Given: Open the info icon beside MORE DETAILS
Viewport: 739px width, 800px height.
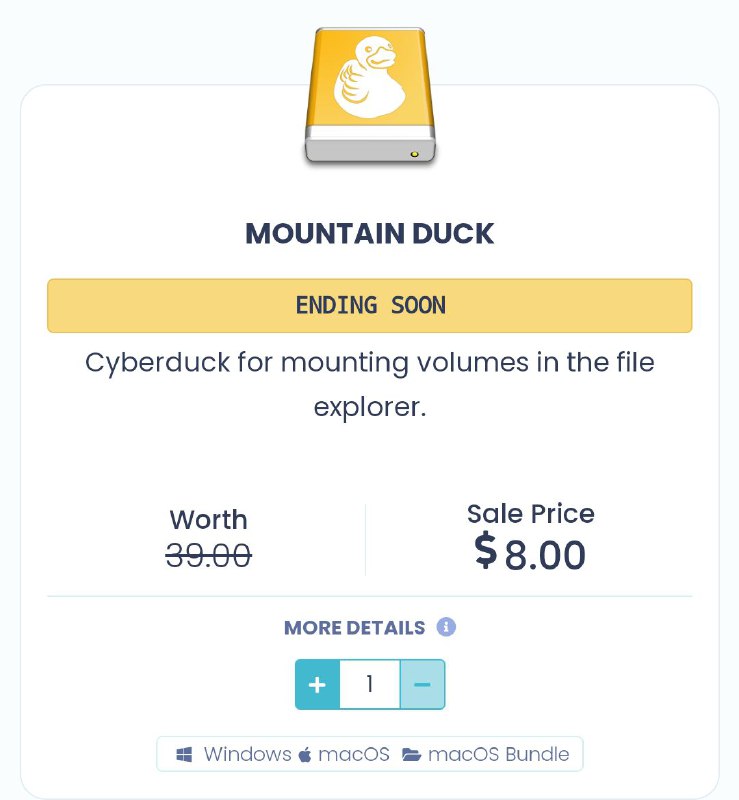Looking at the screenshot, I should click(x=448, y=627).
